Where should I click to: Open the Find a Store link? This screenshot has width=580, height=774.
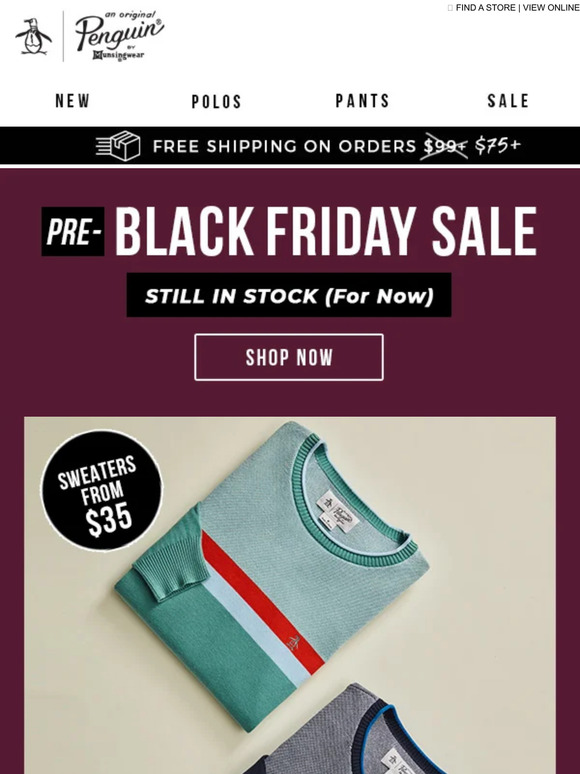[485, 8]
